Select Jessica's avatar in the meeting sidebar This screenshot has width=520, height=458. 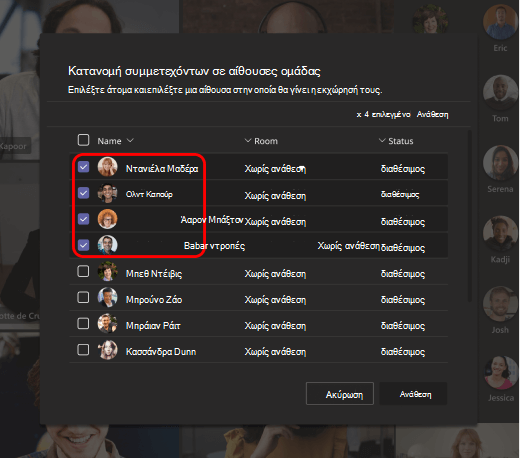pos(500,373)
